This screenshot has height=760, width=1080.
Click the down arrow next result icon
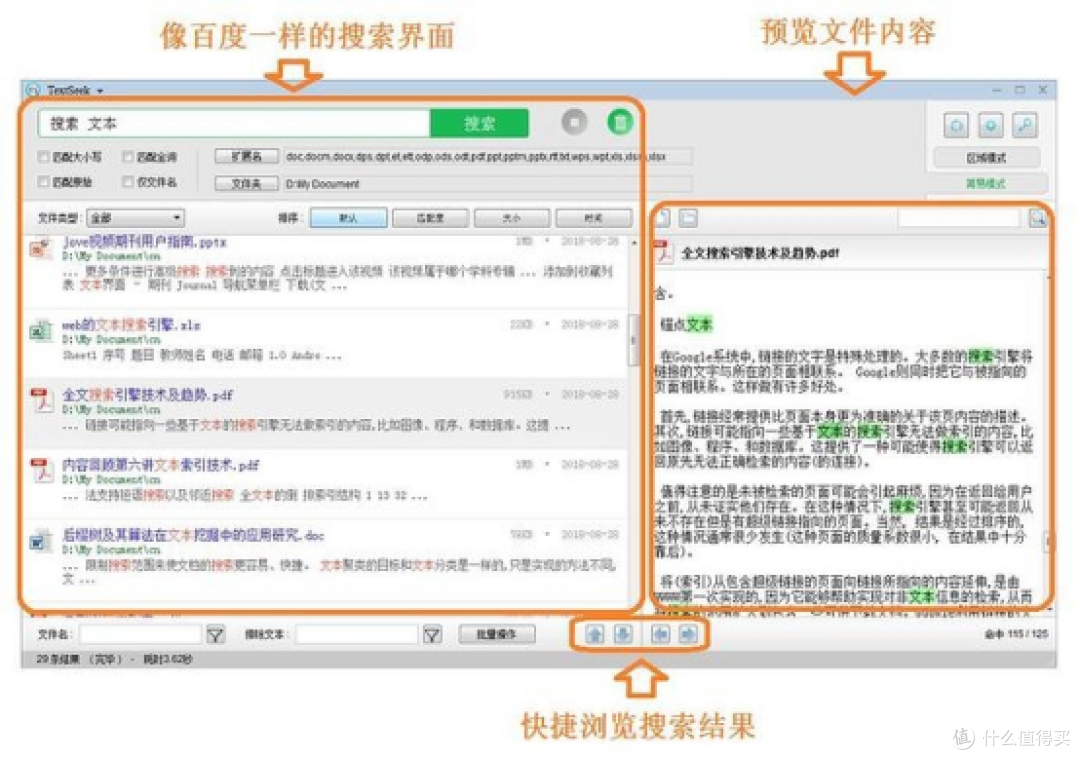coord(623,634)
